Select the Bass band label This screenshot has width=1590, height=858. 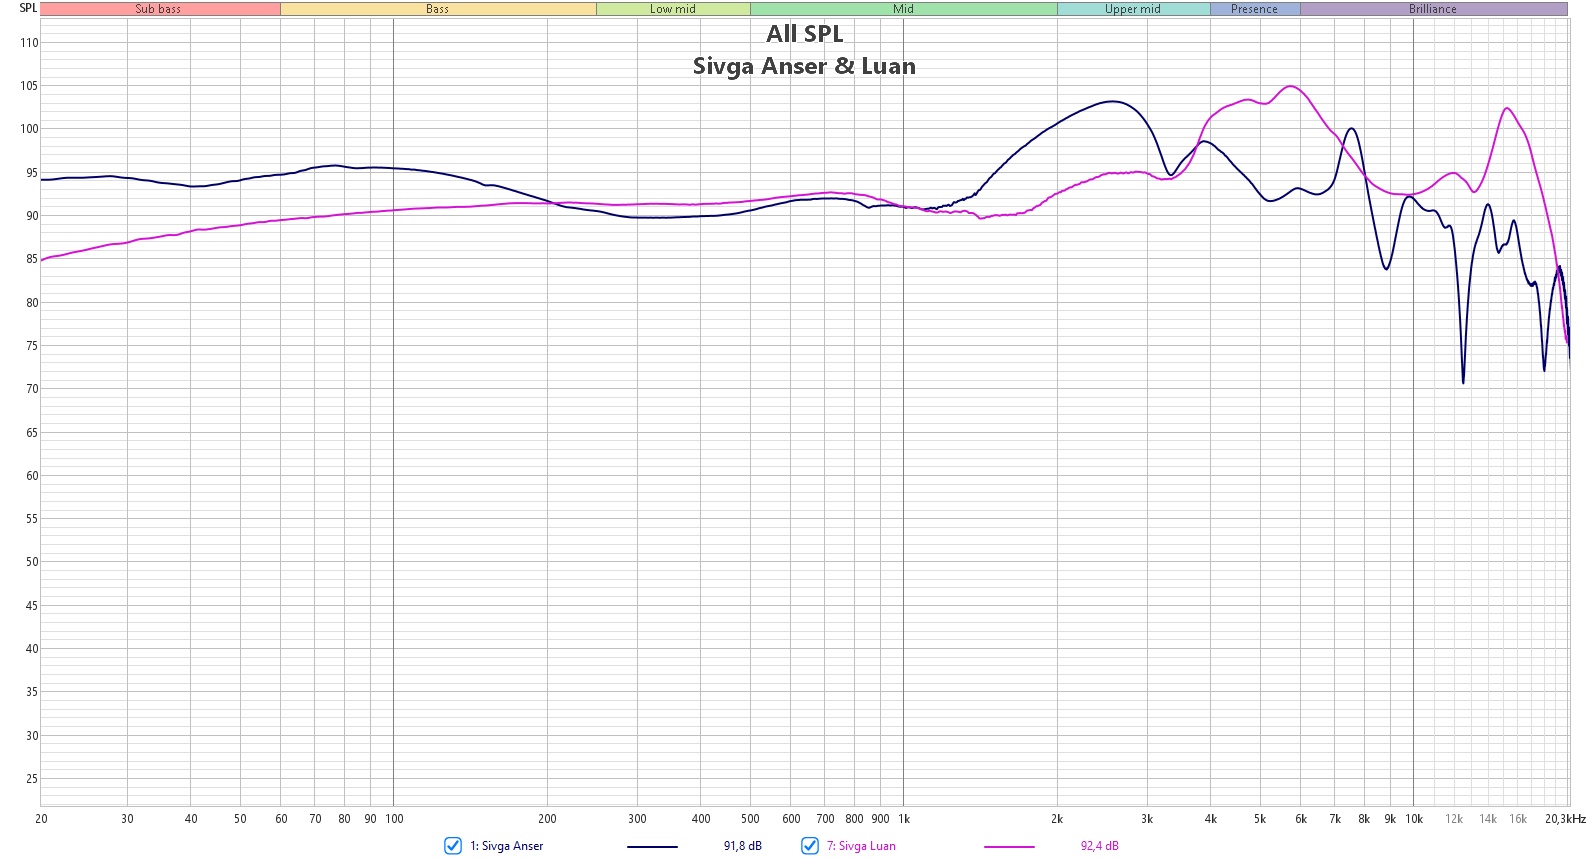(438, 9)
